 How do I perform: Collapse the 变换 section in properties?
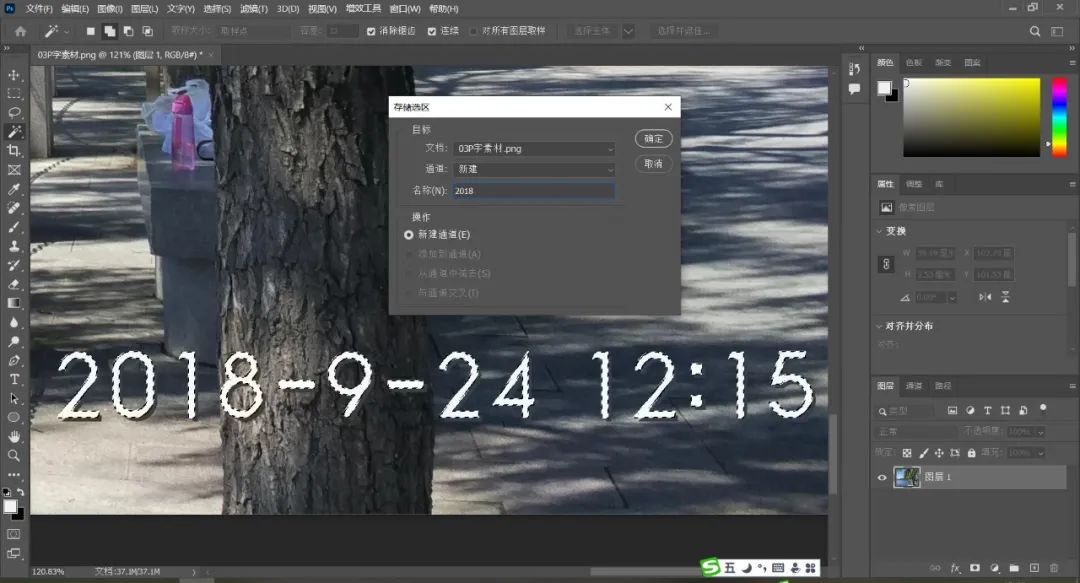click(x=878, y=231)
